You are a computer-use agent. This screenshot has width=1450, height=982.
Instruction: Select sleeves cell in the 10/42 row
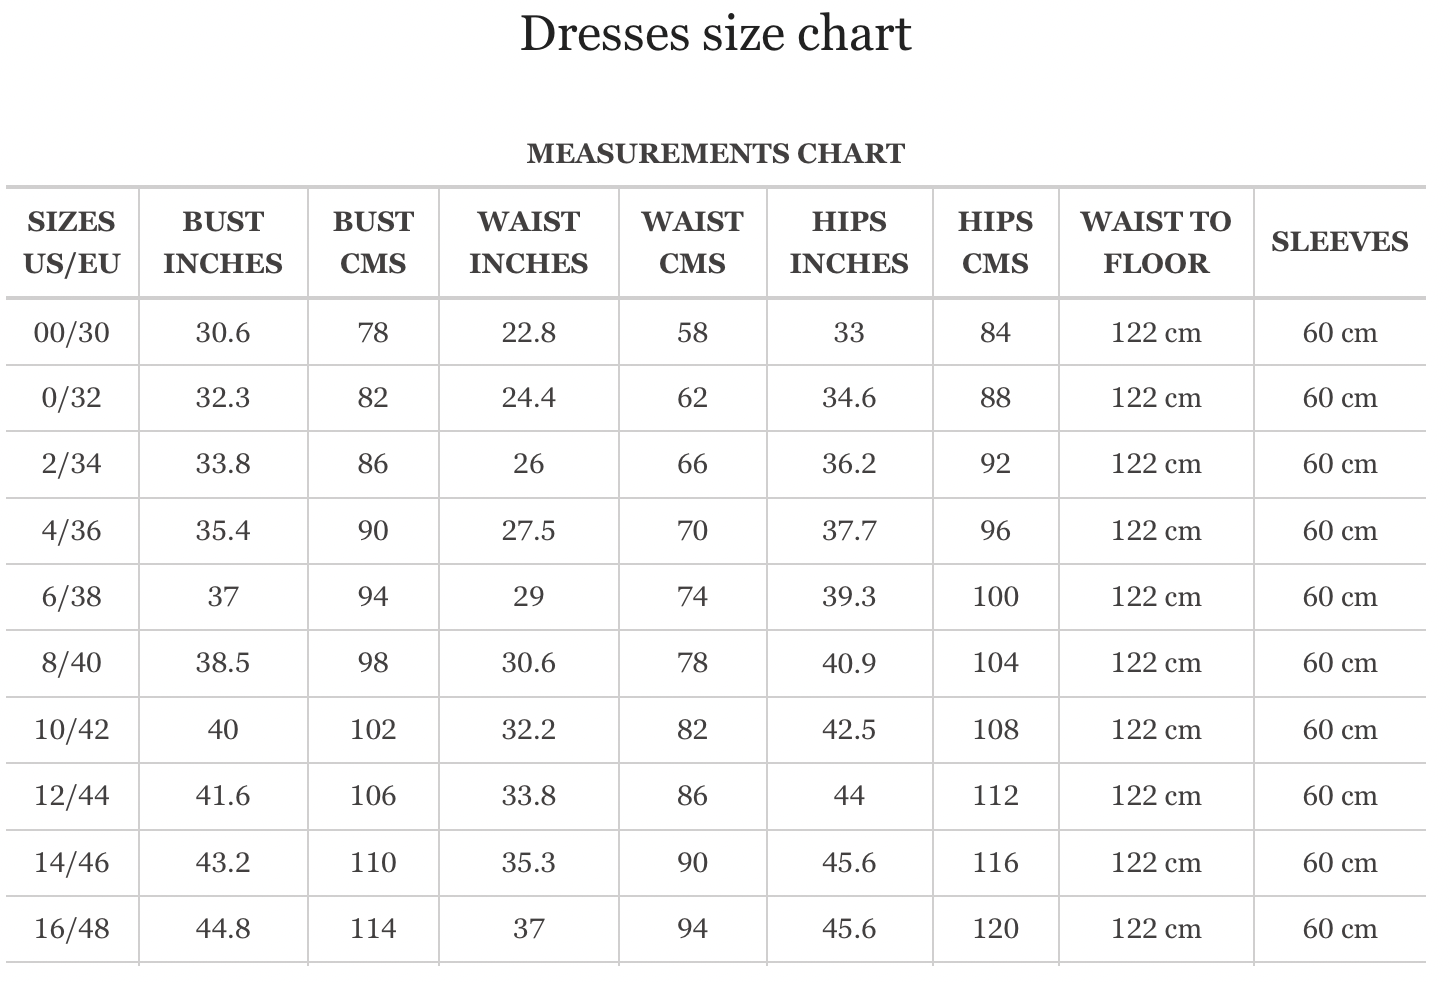point(1339,729)
